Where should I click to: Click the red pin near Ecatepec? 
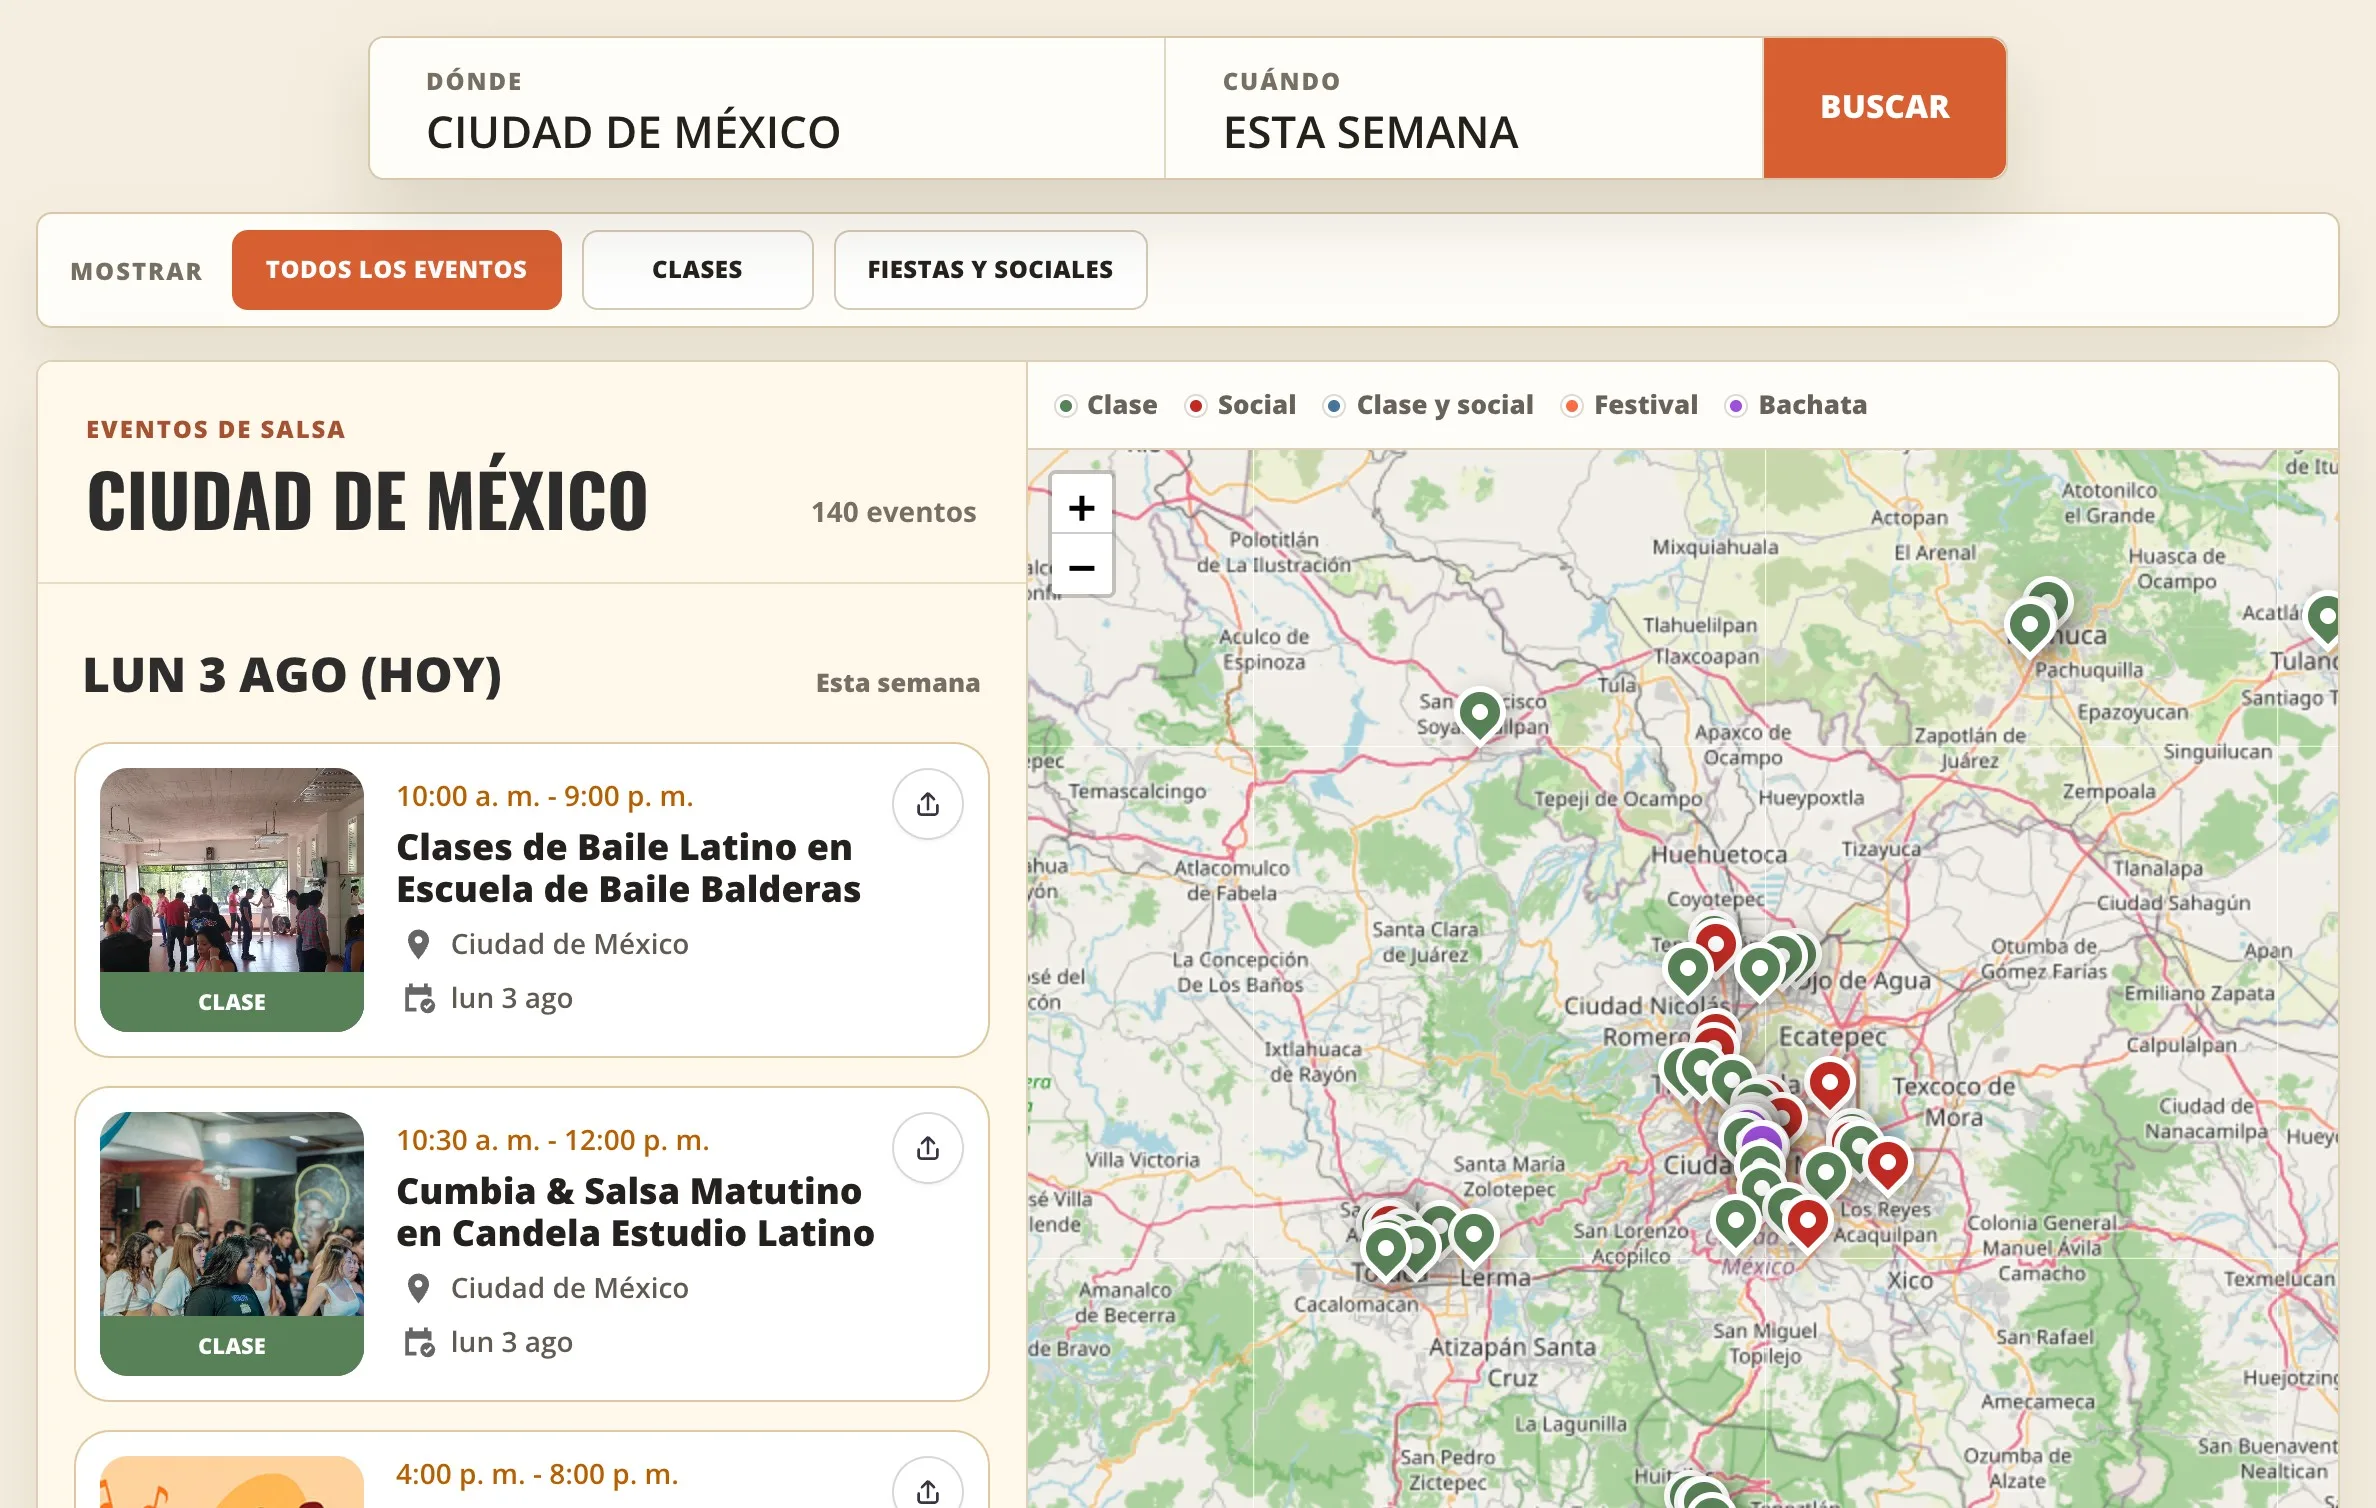pos(1830,1083)
